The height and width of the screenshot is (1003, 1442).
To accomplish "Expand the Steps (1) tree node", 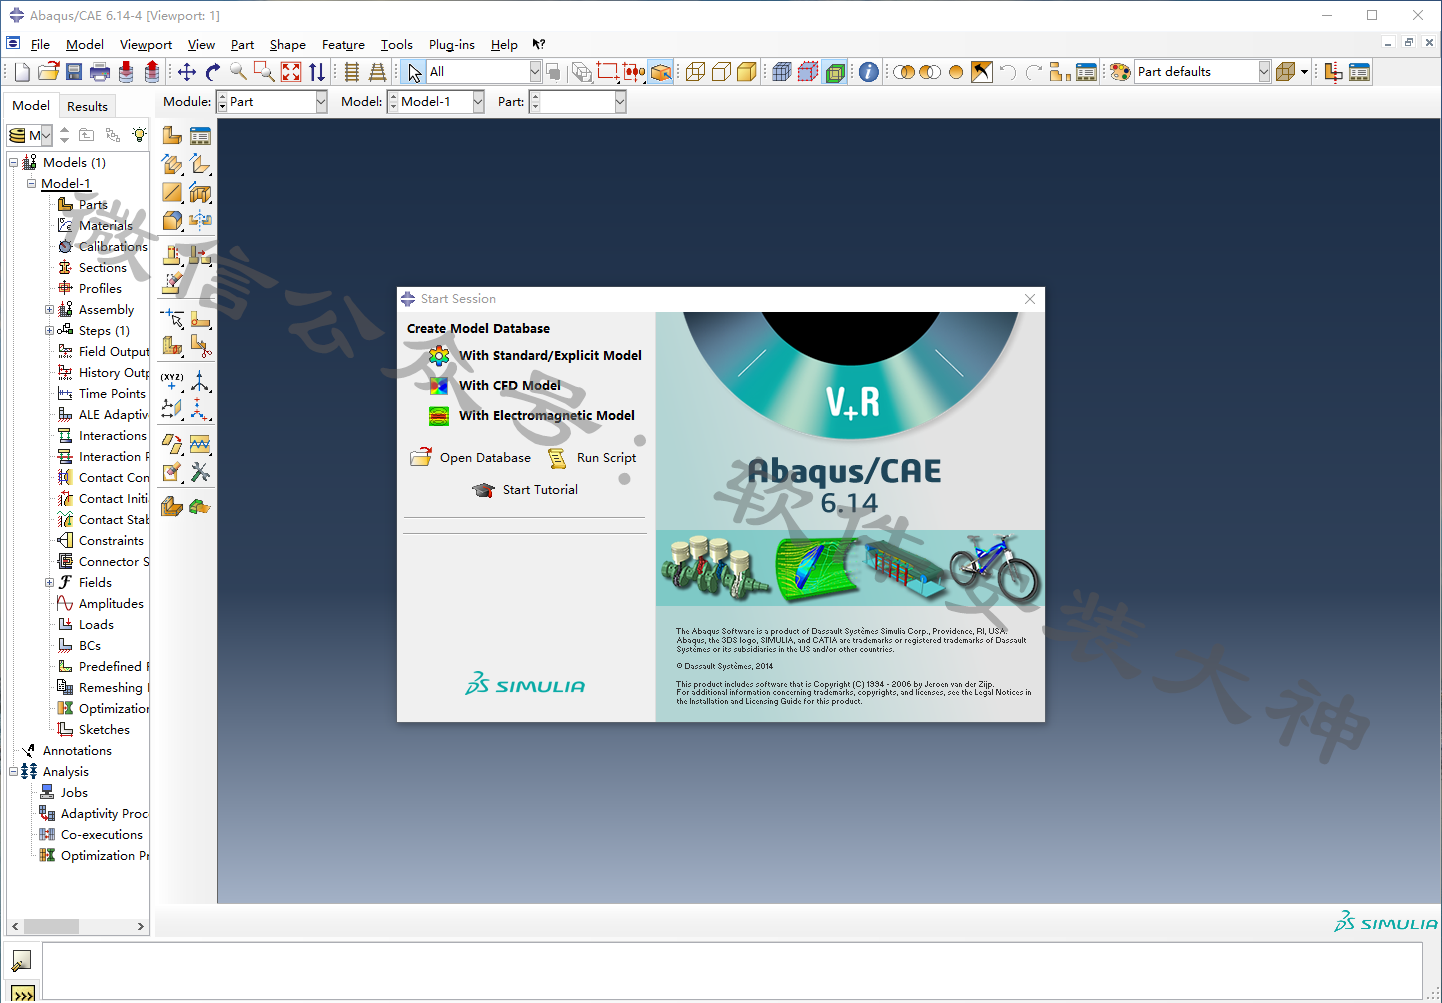I will [x=49, y=331].
